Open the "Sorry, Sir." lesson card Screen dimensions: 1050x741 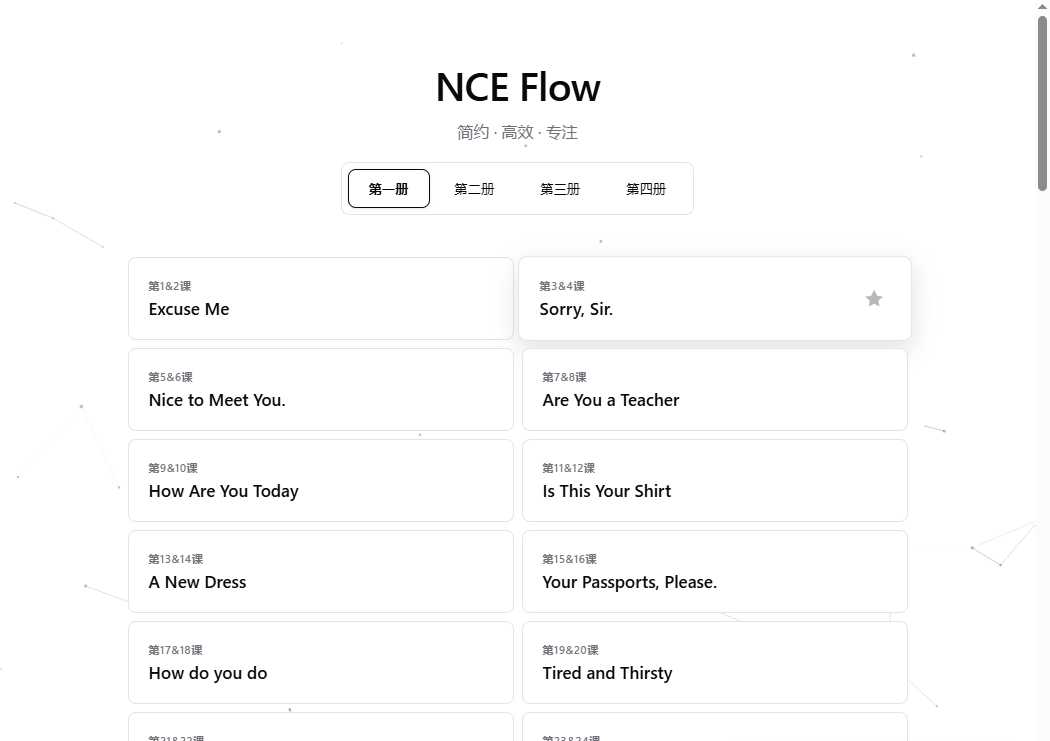tap(680, 298)
